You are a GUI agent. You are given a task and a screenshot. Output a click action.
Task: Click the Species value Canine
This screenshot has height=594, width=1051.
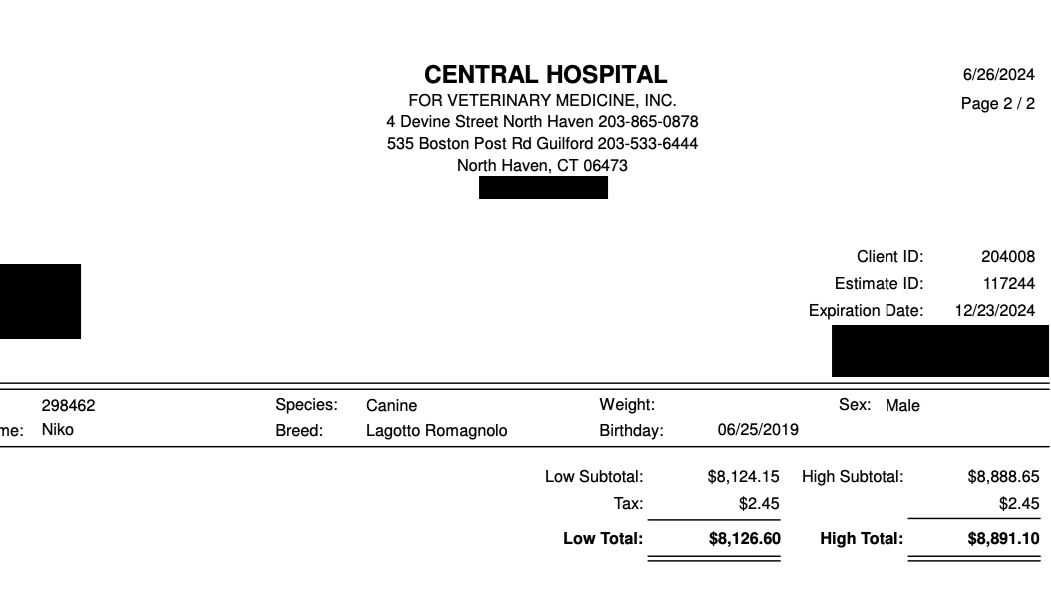click(x=391, y=406)
